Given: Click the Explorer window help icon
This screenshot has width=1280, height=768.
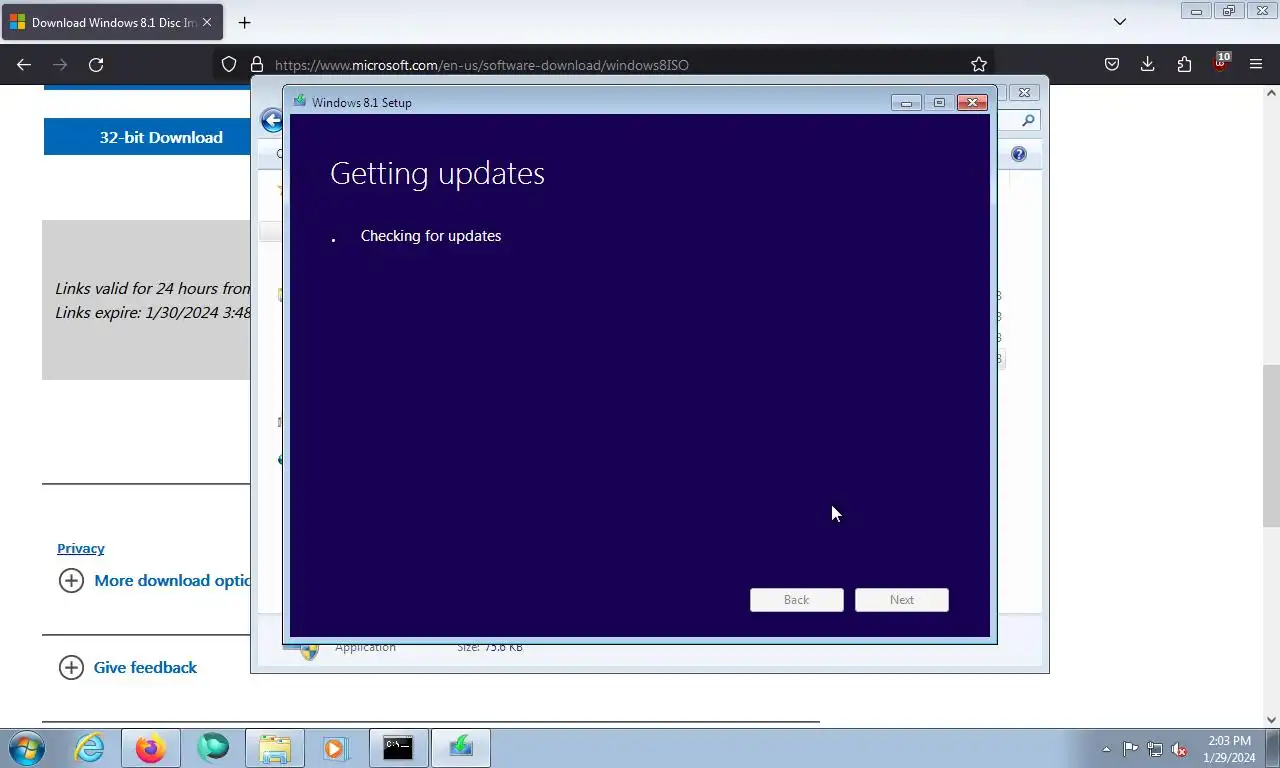Looking at the screenshot, I should (1019, 154).
